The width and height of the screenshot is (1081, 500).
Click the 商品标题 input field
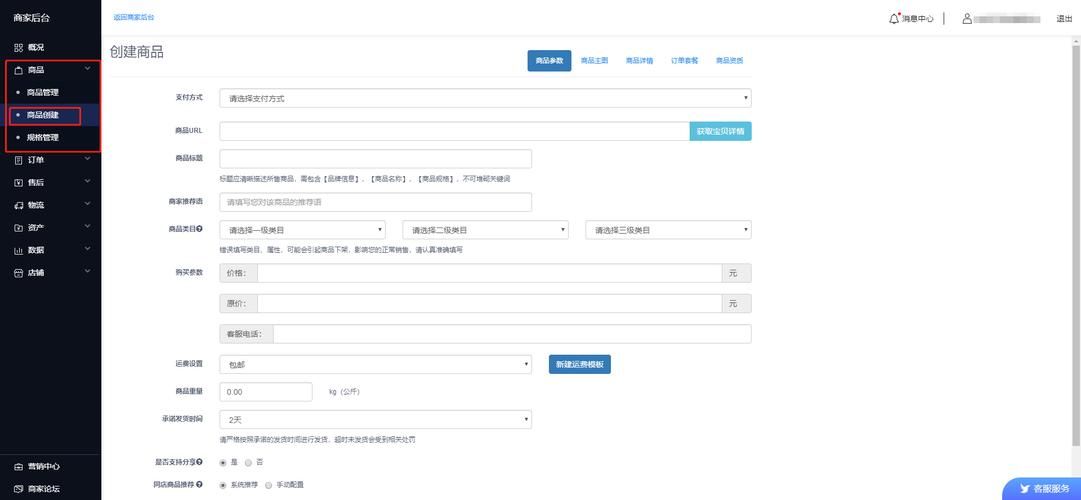[375, 159]
